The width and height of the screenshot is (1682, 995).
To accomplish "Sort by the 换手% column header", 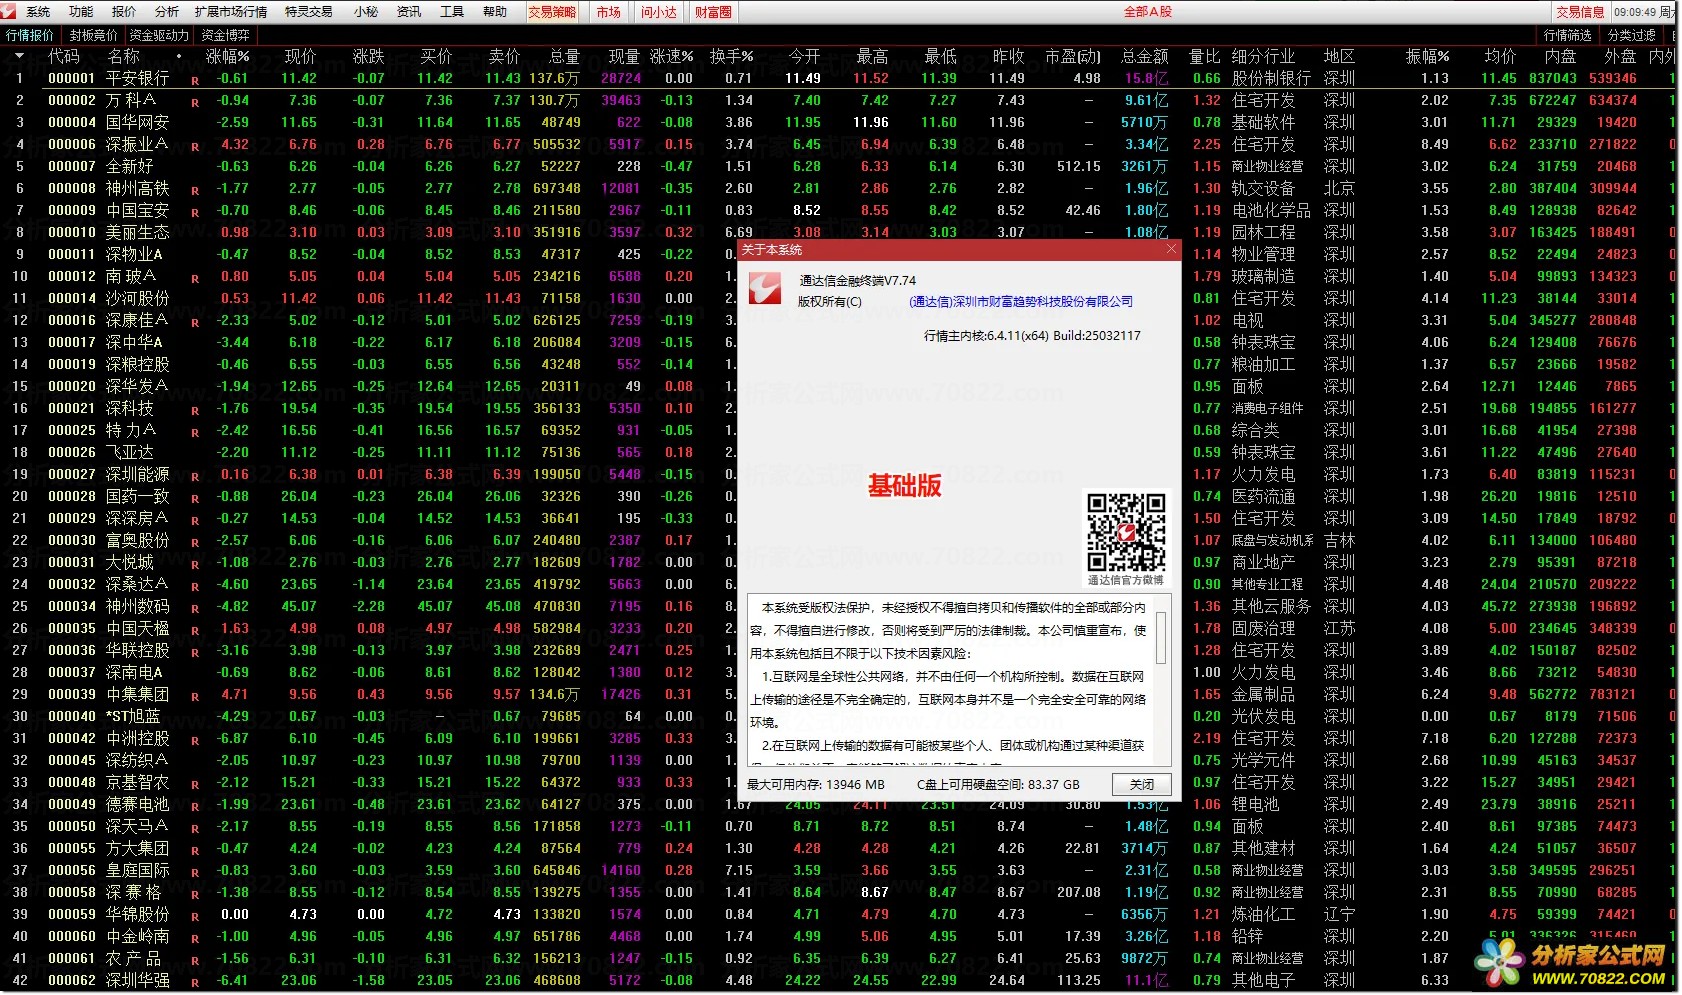I will [731, 56].
